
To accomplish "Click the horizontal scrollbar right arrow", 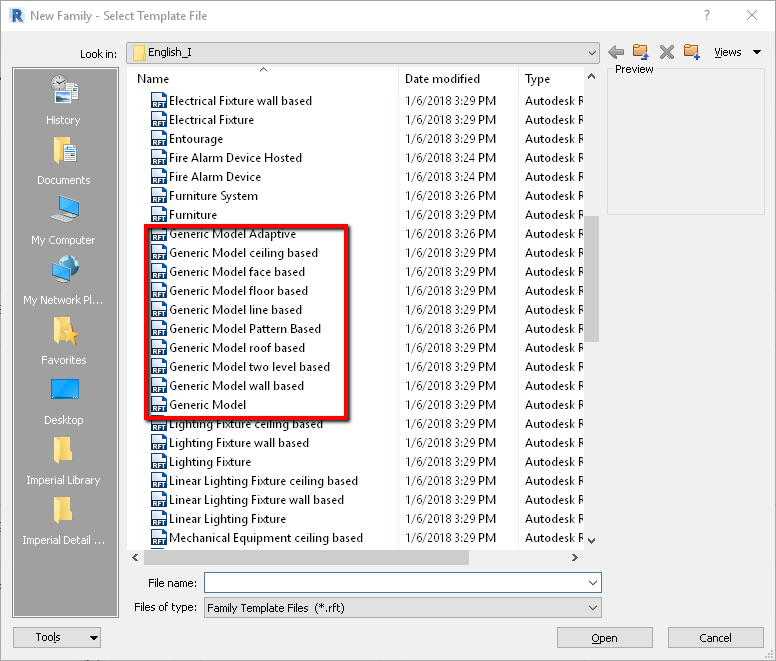I will point(575,558).
